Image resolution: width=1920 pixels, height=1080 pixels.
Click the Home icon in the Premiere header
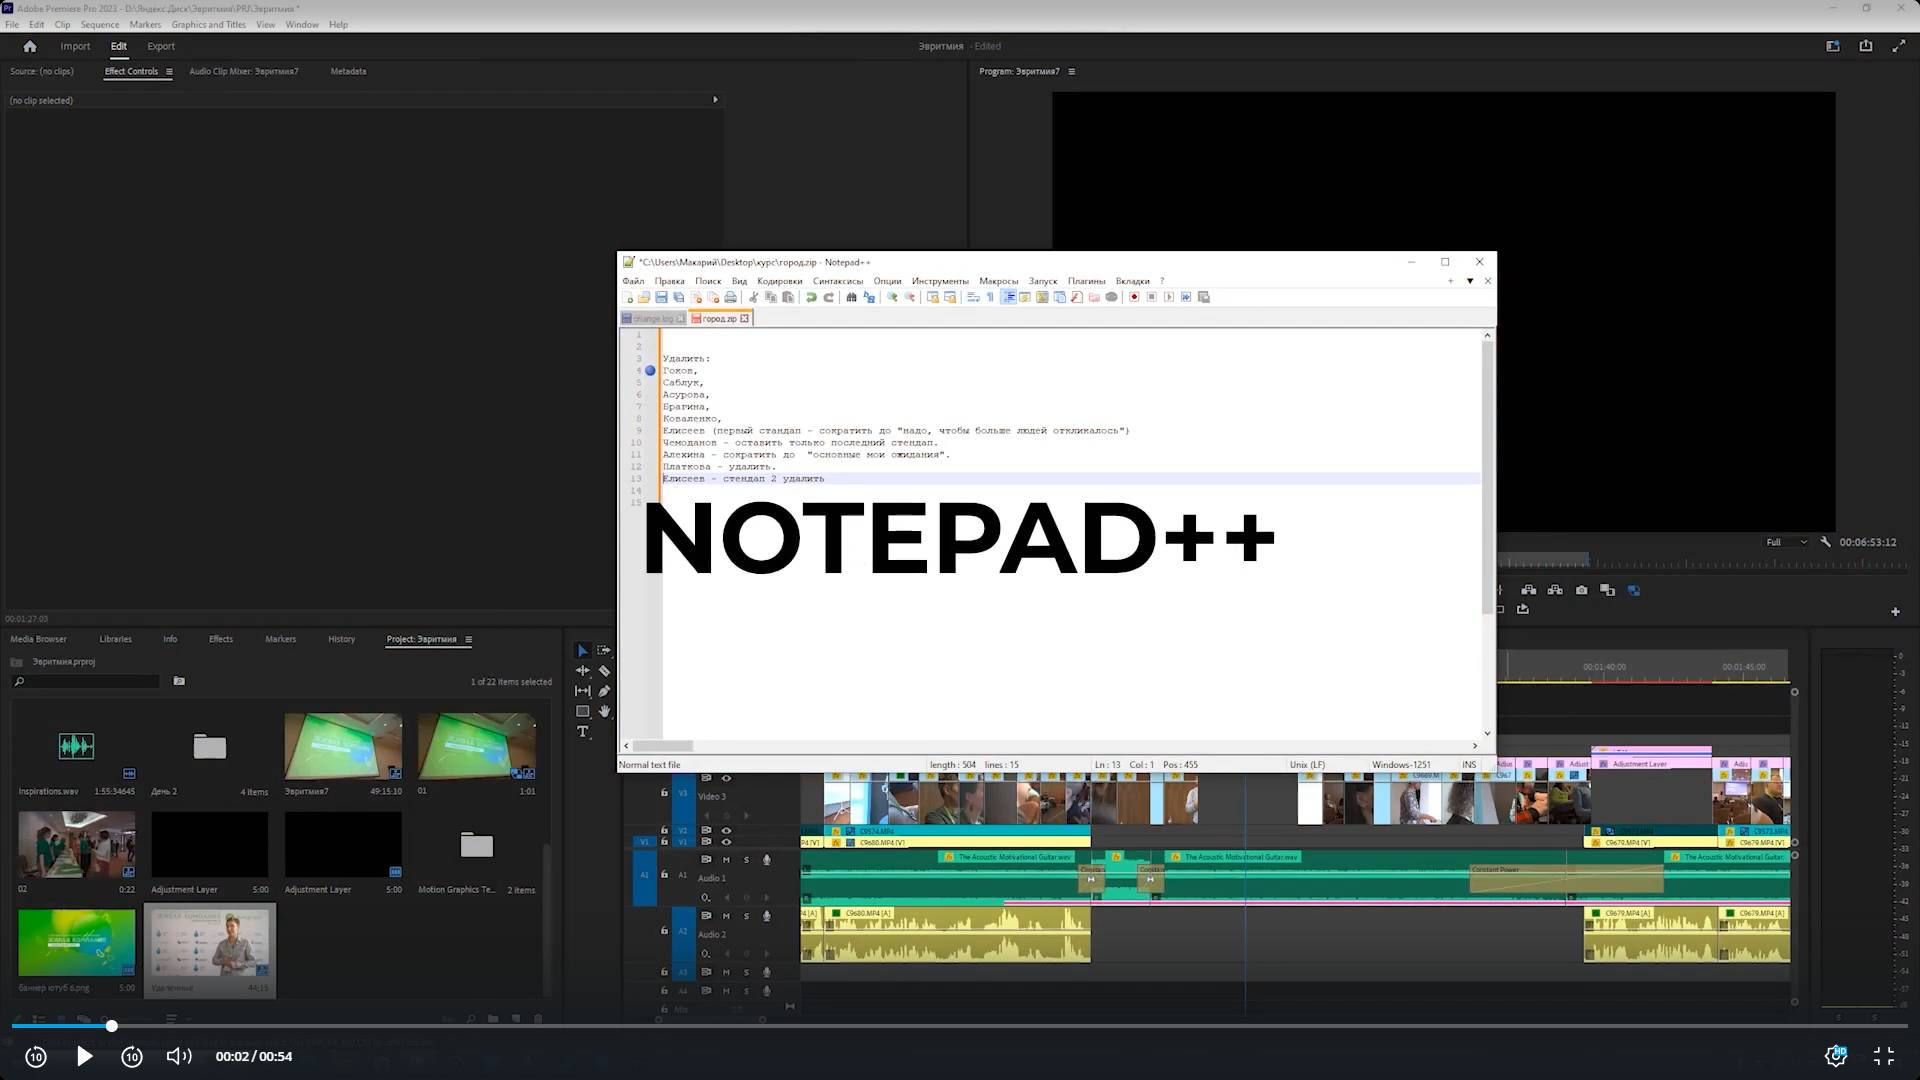[30, 46]
